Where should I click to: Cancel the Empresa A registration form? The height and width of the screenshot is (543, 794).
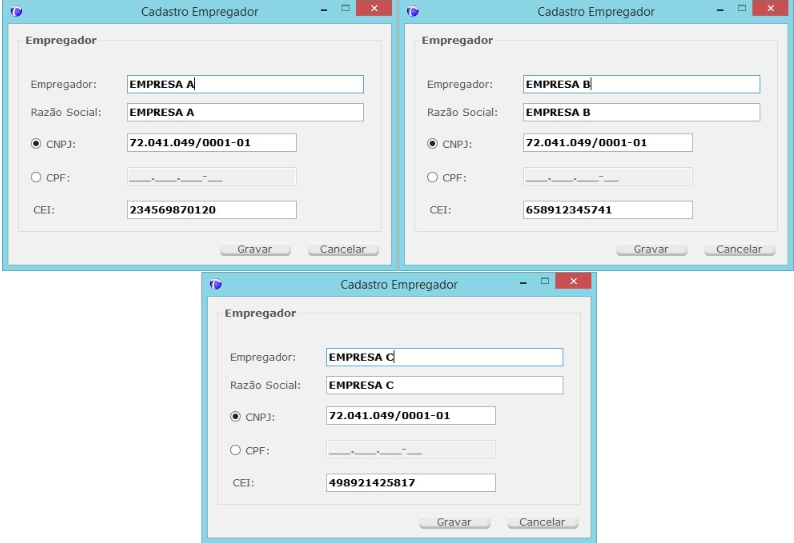pyautogui.click(x=343, y=249)
